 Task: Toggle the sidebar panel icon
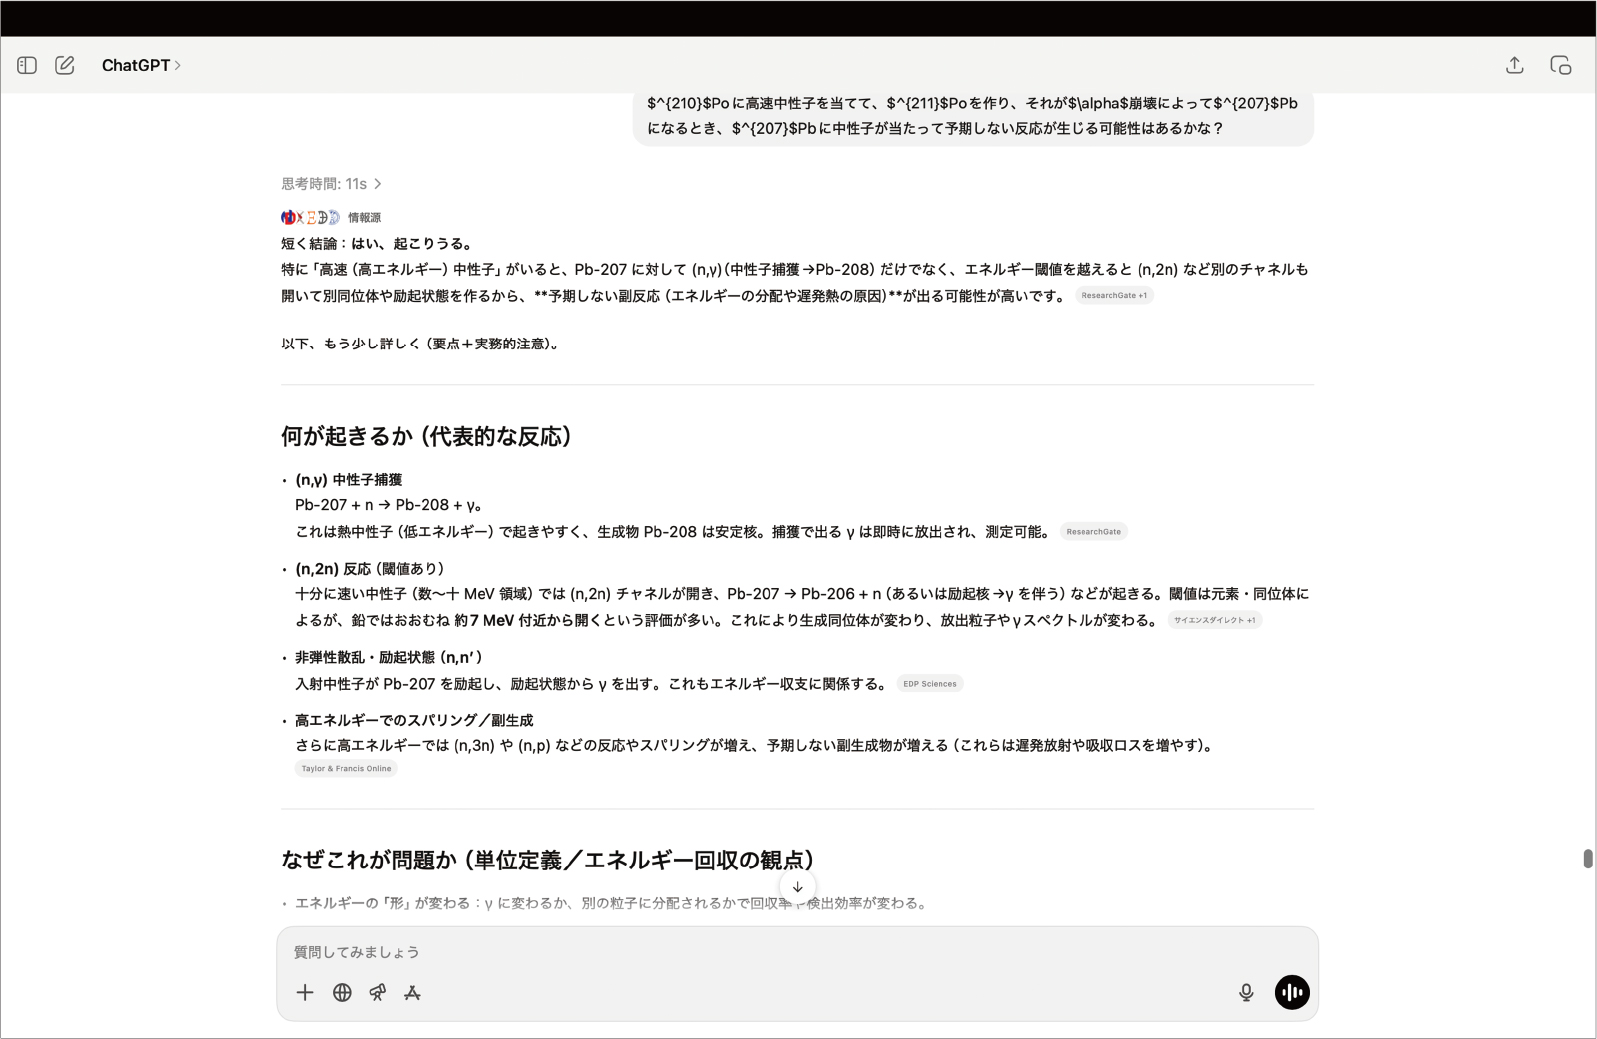[x=27, y=65]
